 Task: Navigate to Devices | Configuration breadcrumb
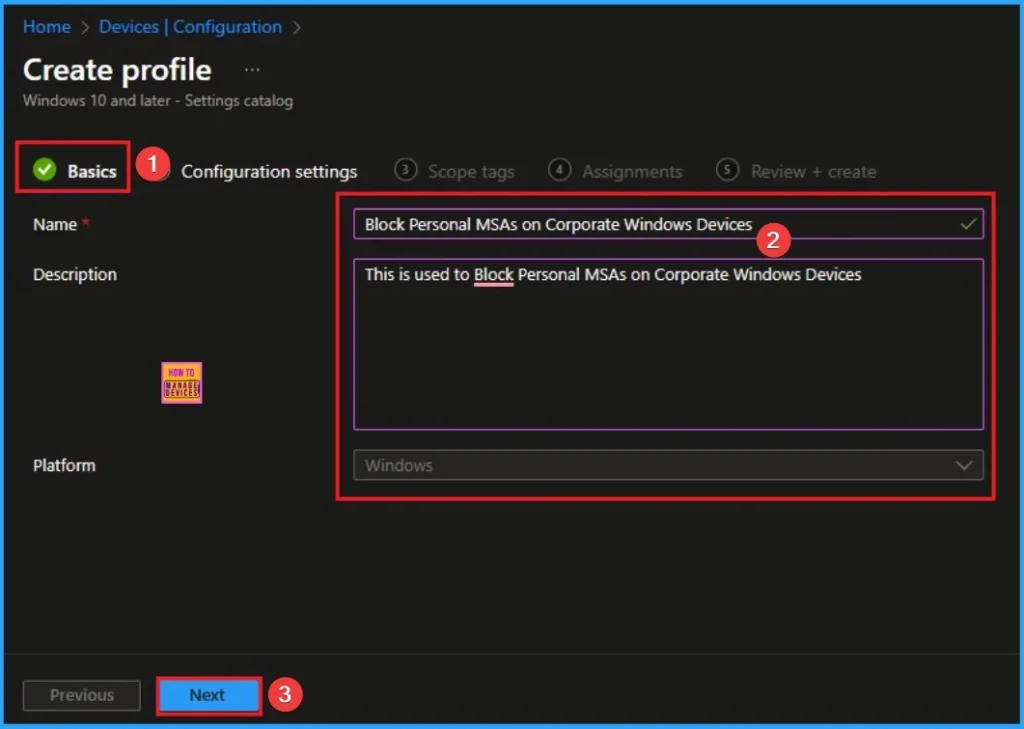coord(190,27)
